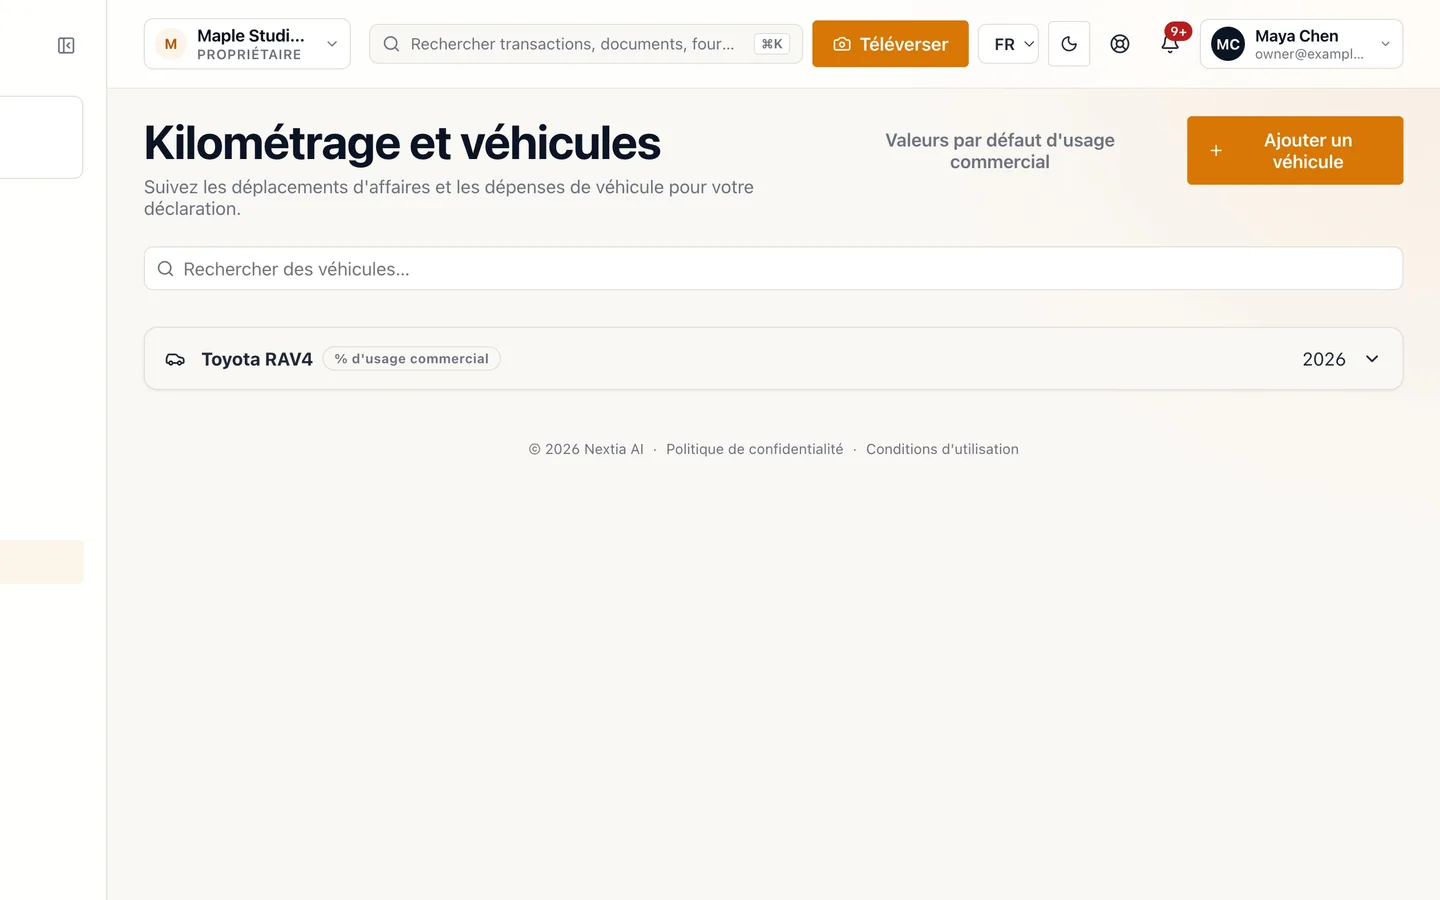Open Conditions d'utilisation link
1440x900 pixels.
pyautogui.click(x=942, y=449)
